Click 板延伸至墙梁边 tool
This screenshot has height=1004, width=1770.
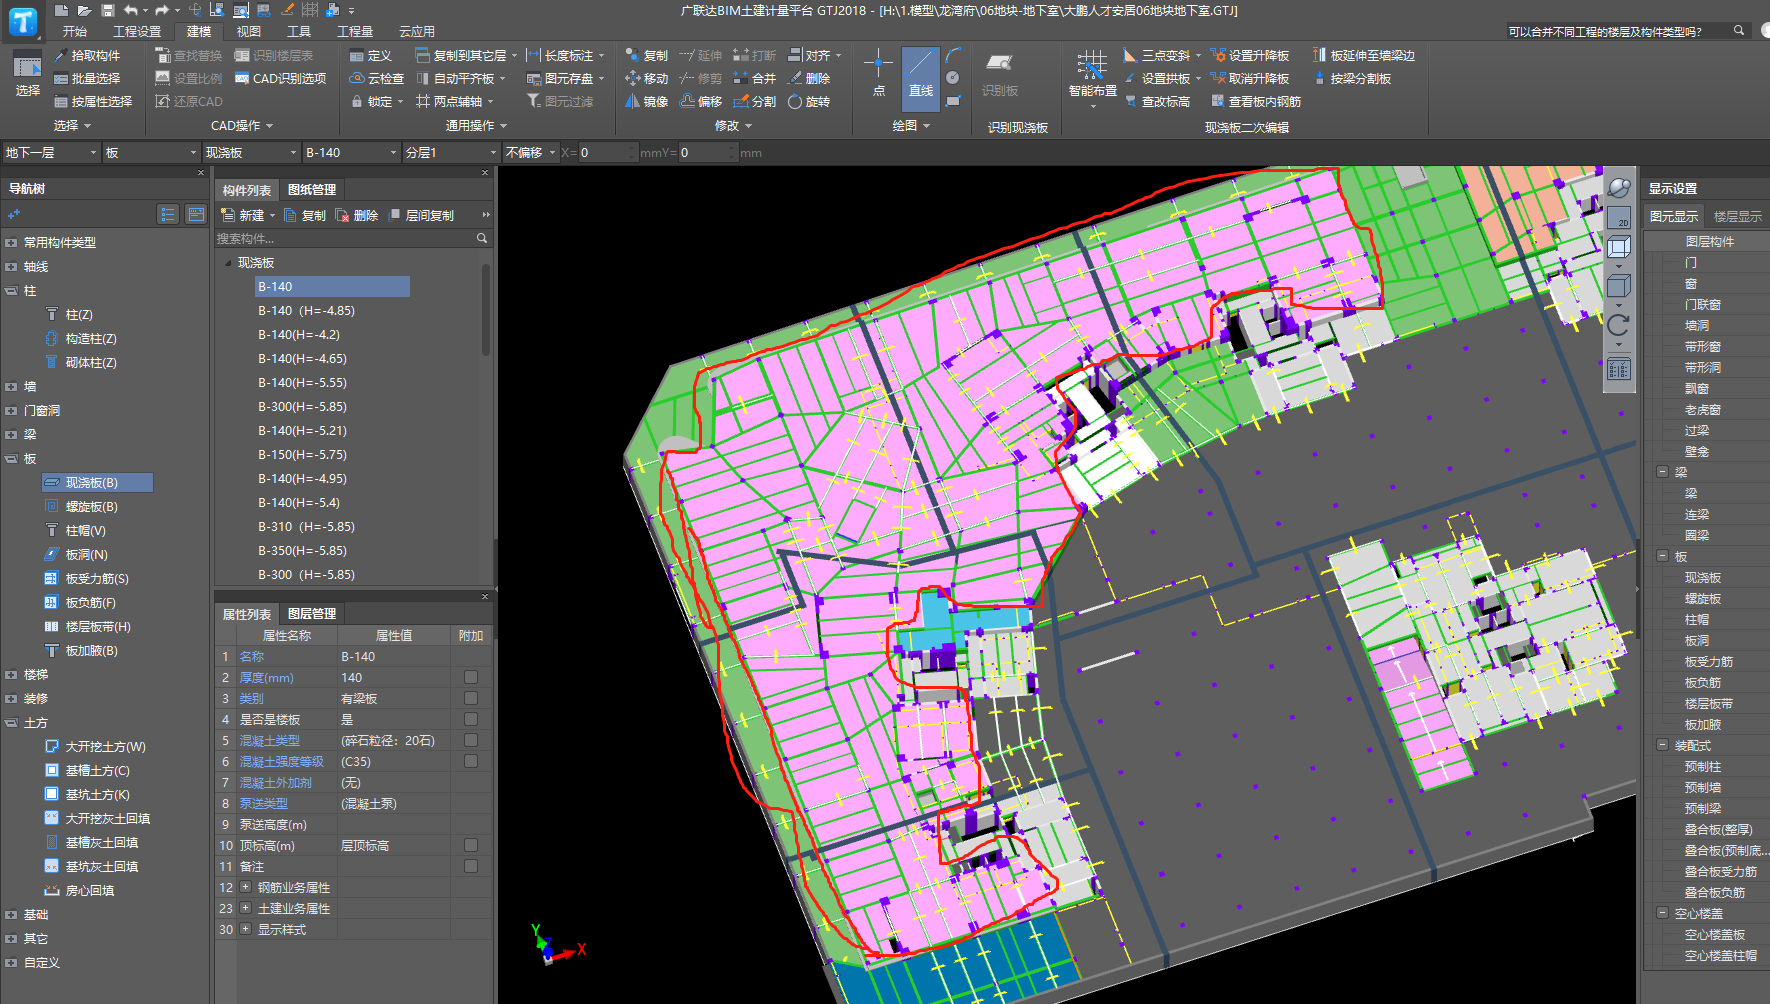click(1363, 55)
